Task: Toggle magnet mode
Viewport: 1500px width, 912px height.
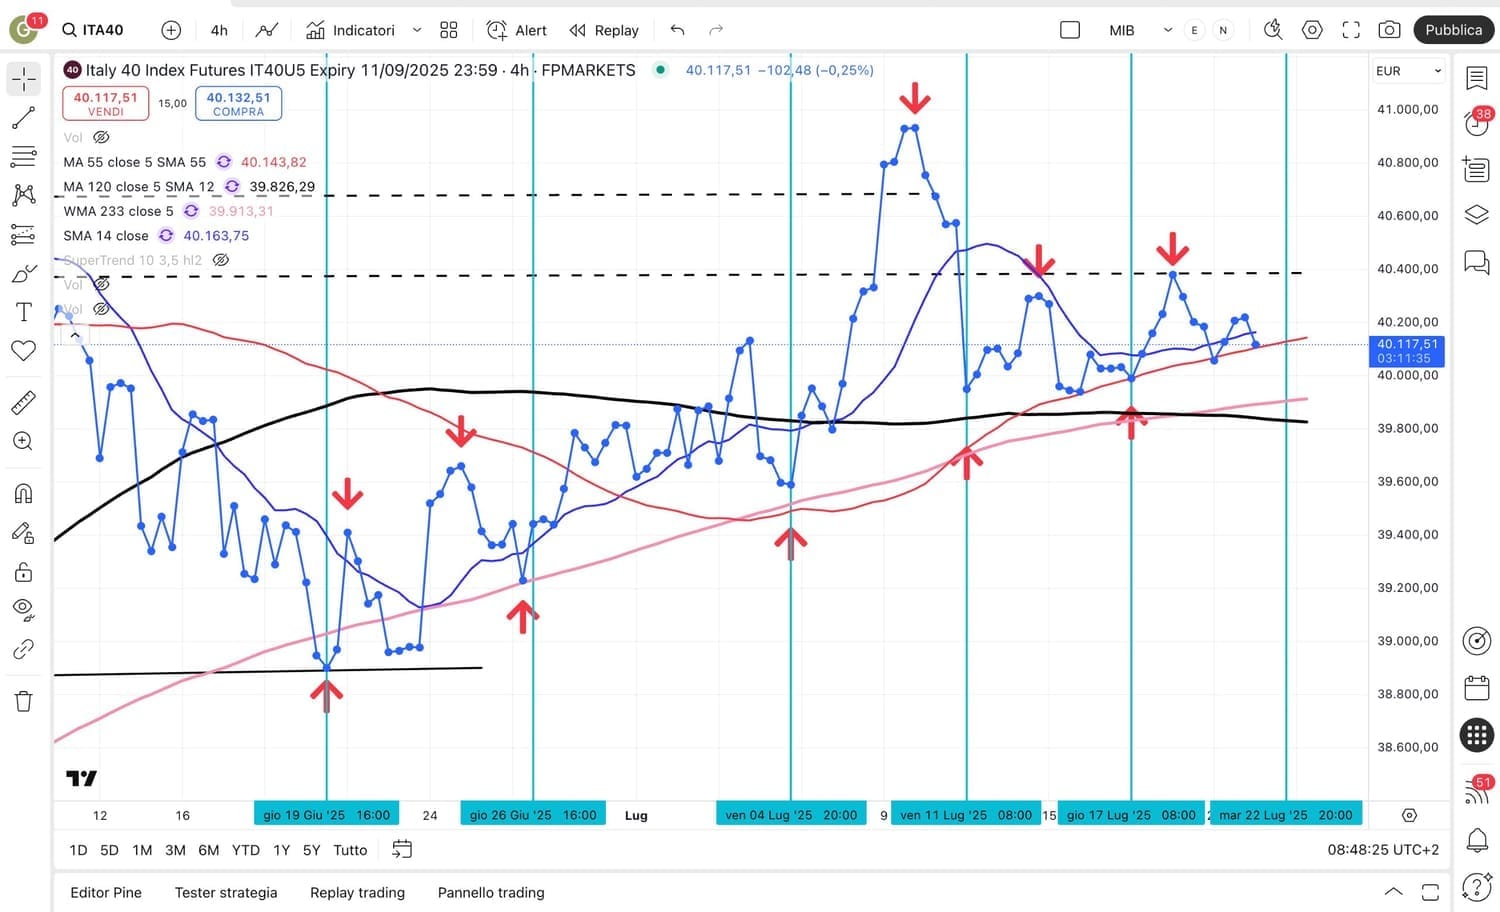Action: (24, 493)
